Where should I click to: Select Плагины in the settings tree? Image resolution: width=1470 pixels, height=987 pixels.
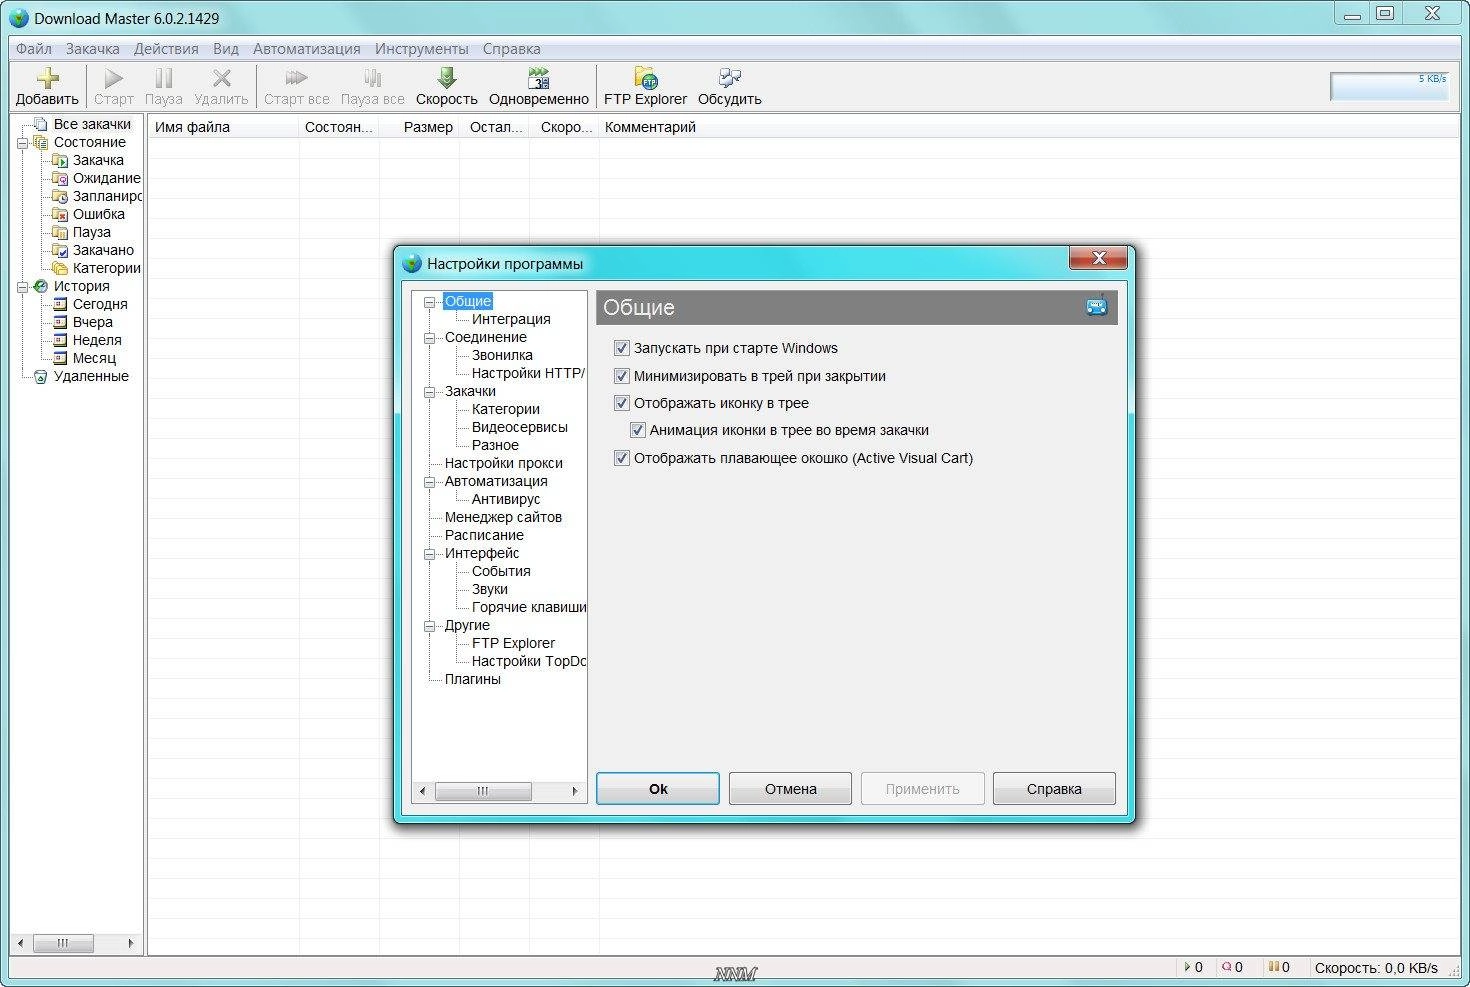tap(473, 679)
